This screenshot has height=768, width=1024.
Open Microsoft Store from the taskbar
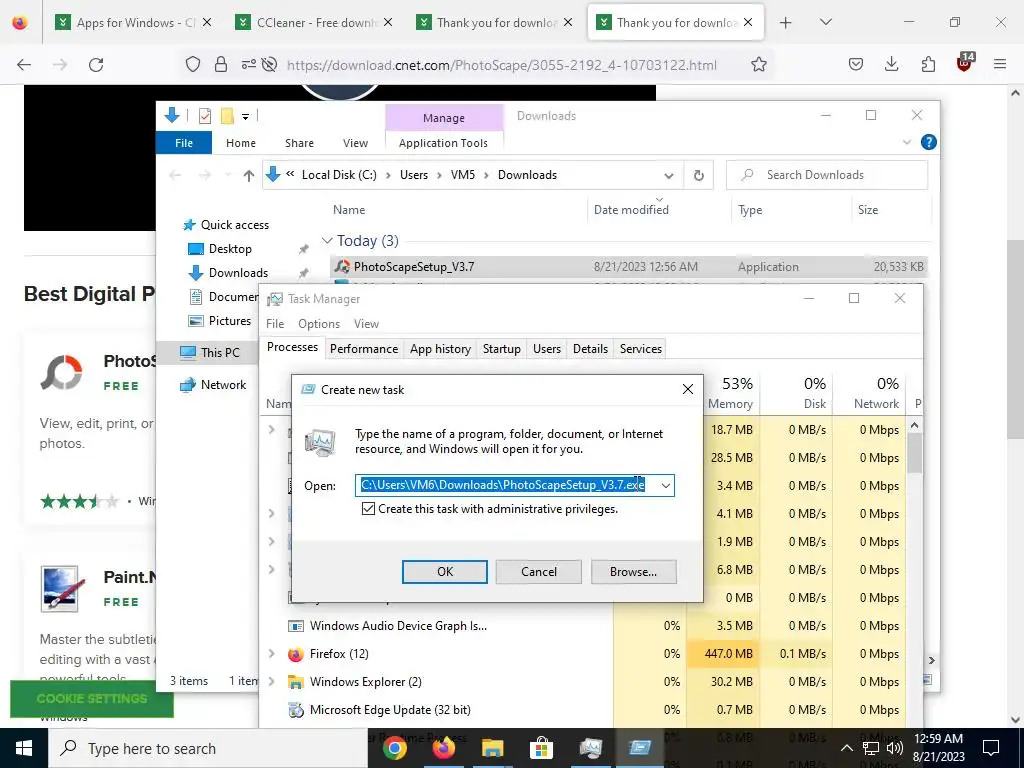(x=541, y=748)
